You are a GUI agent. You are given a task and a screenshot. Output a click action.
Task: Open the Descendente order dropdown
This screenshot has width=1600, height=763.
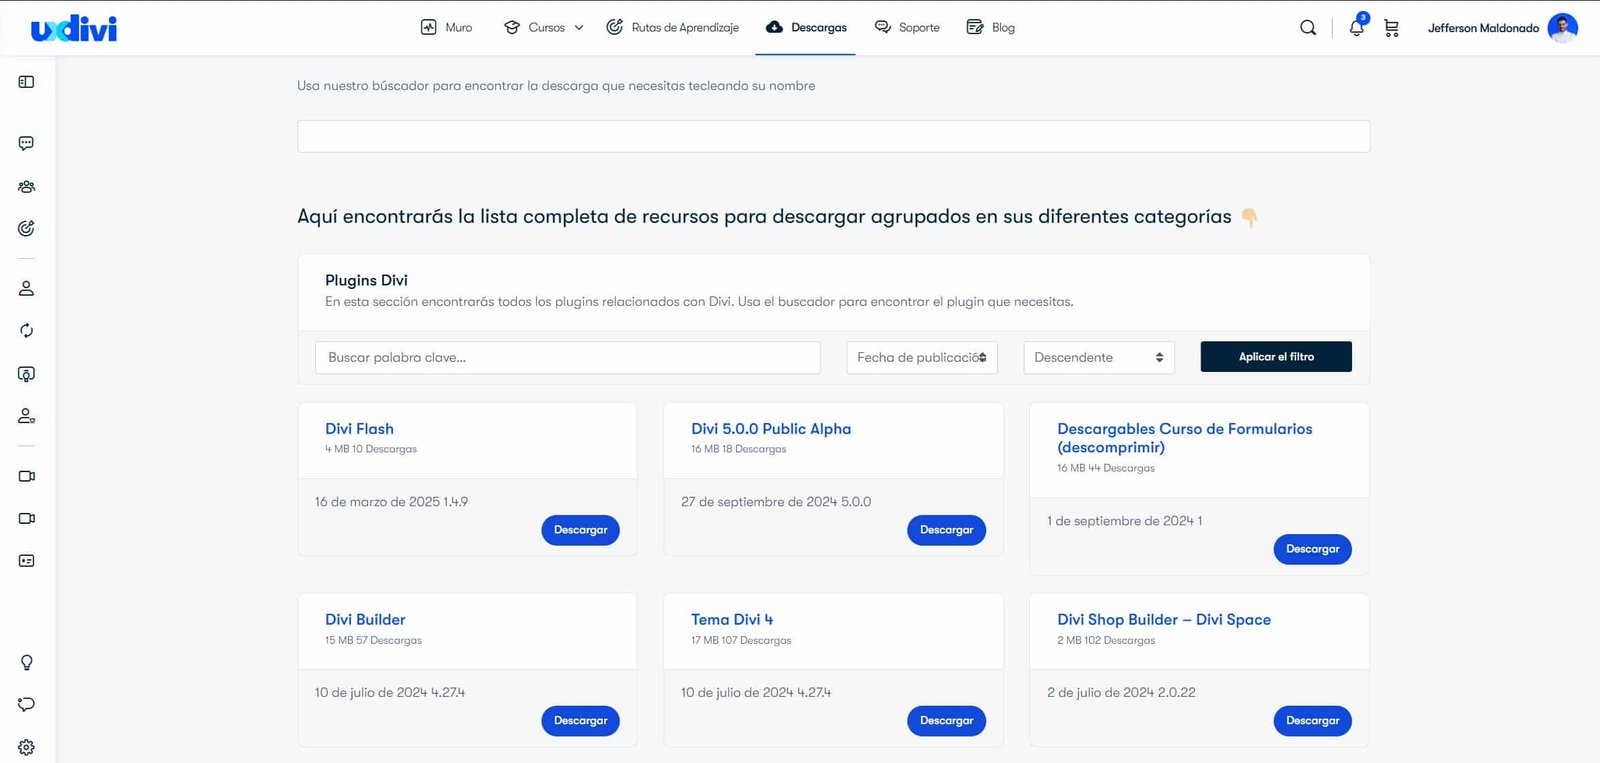point(1099,358)
